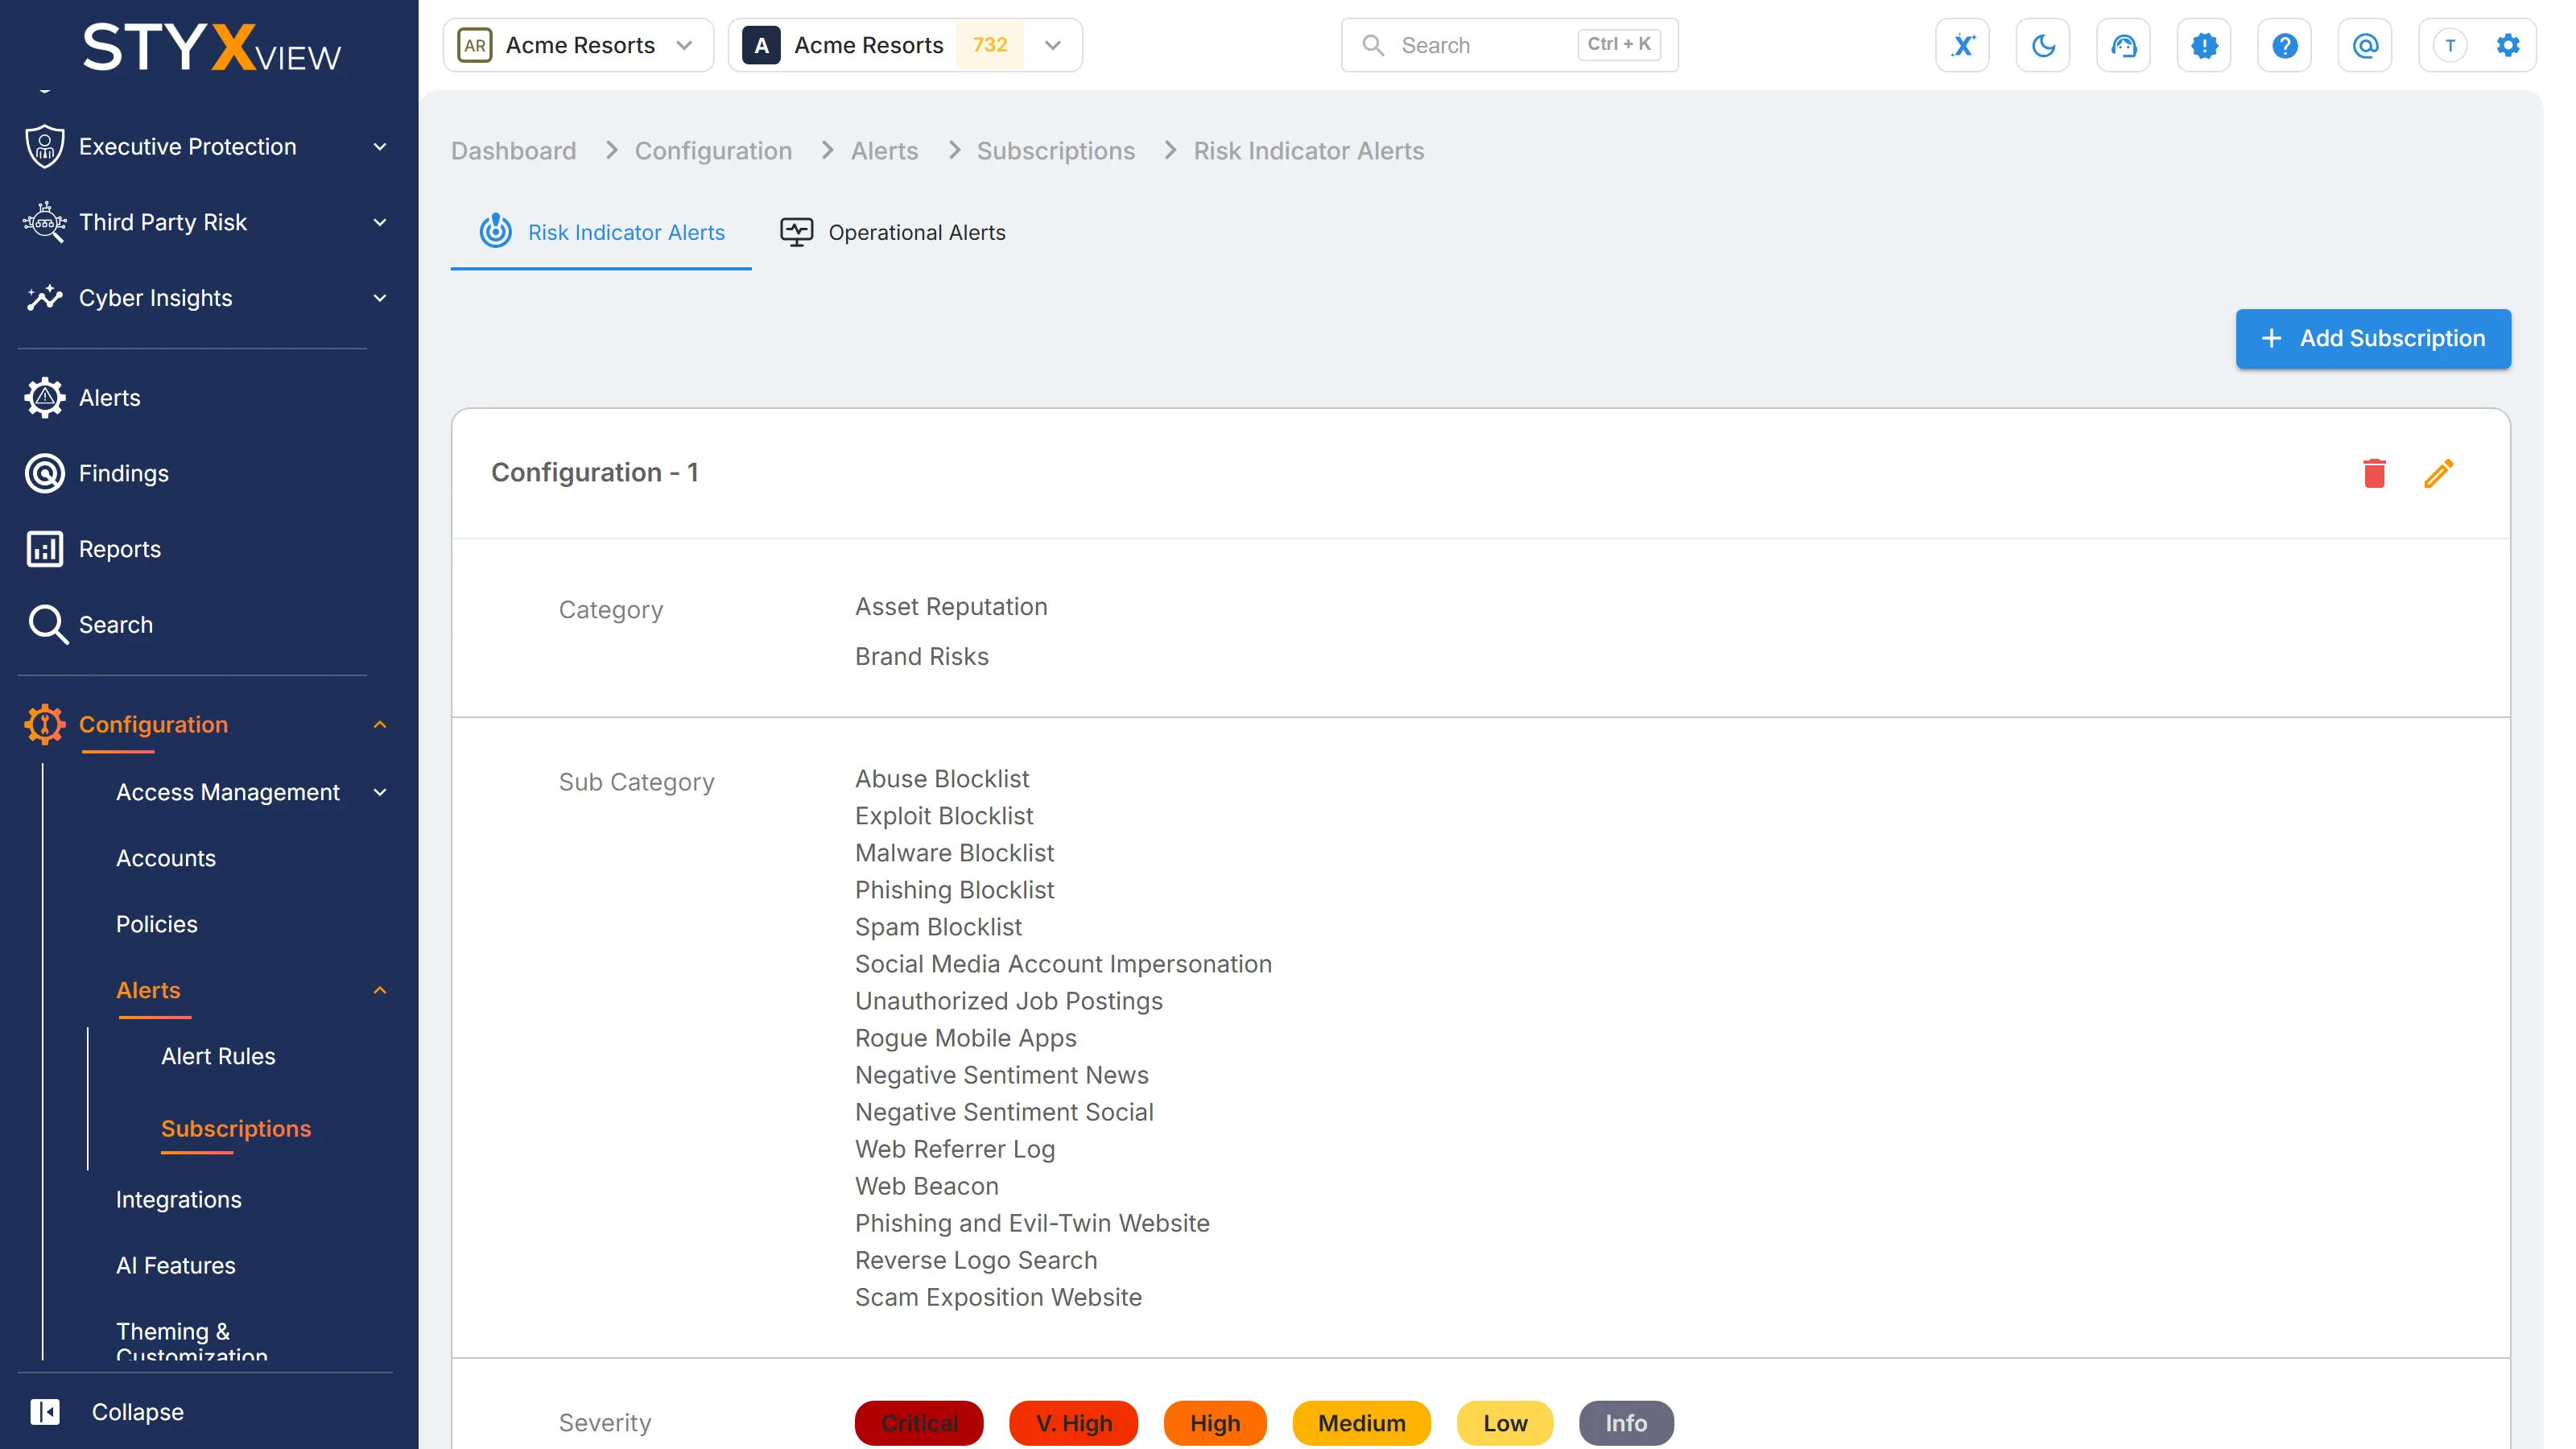Screen dimensions: 2576x1449
Task: Toggle dark mode moon icon
Action: click(x=2043, y=45)
